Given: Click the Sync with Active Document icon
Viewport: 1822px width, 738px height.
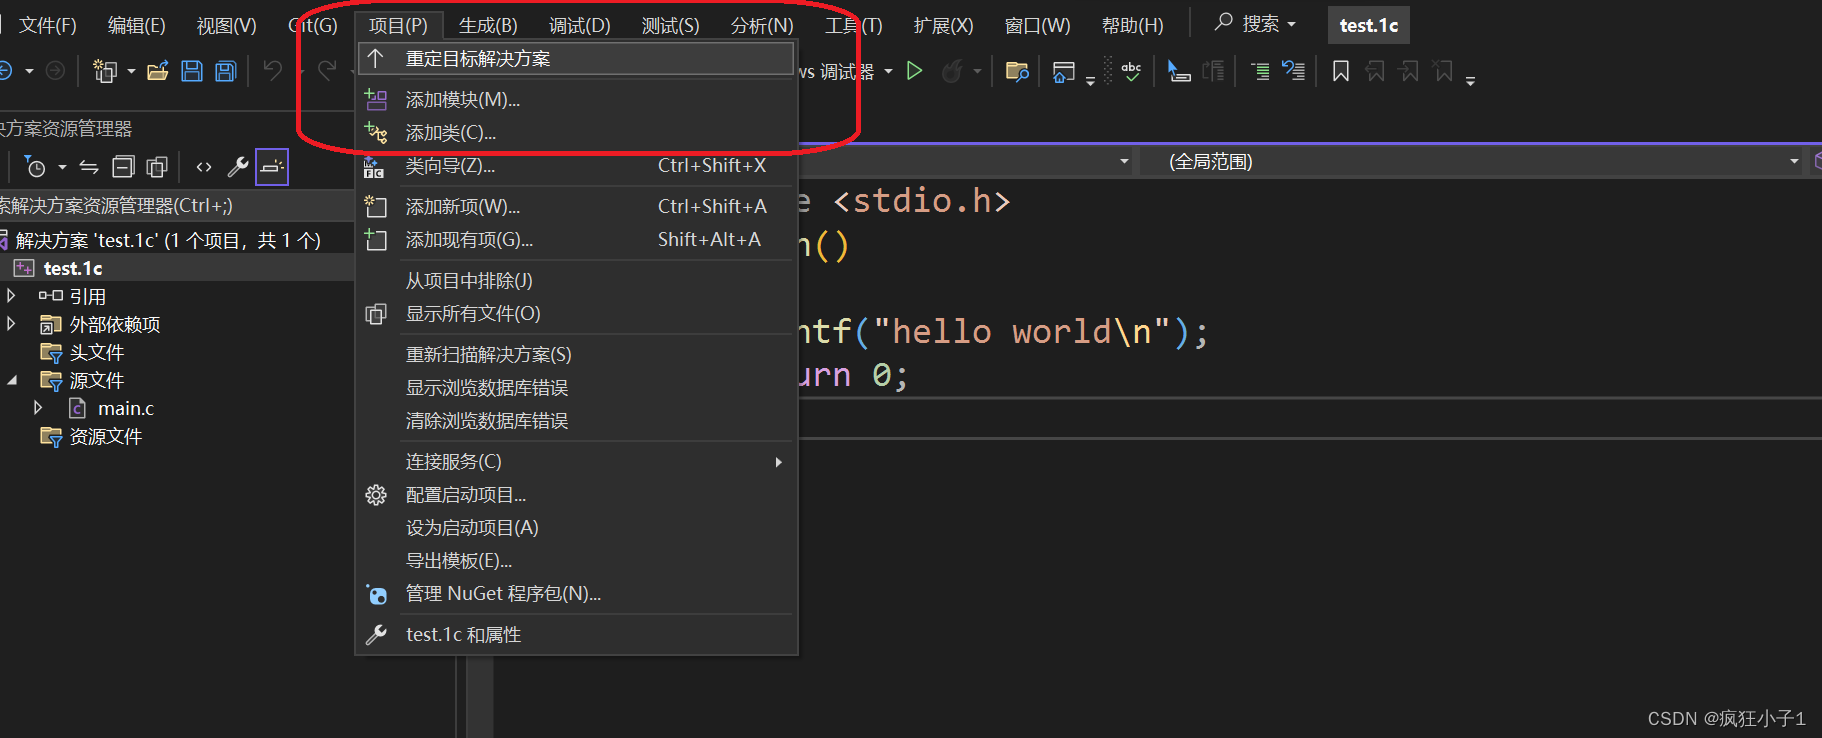Looking at the screenshot, I should [x=89, y=167].
